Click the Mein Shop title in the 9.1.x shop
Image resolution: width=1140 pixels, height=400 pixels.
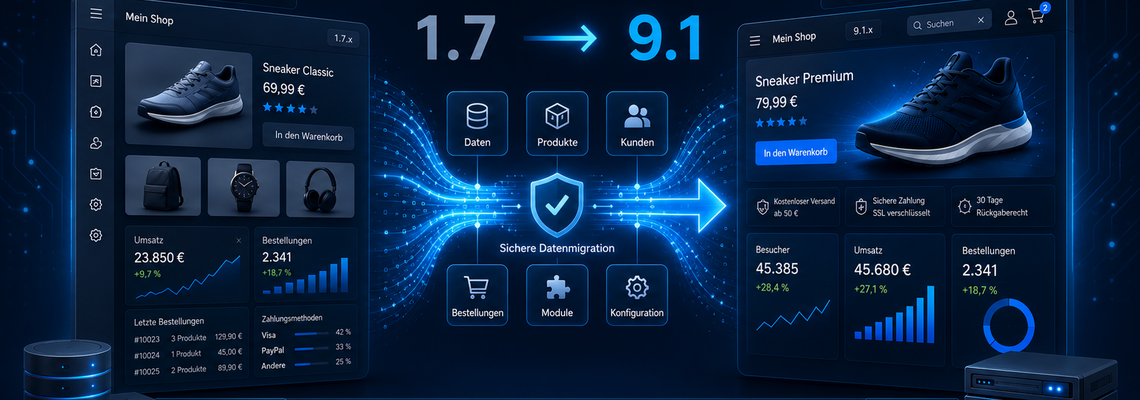(793, 37)
